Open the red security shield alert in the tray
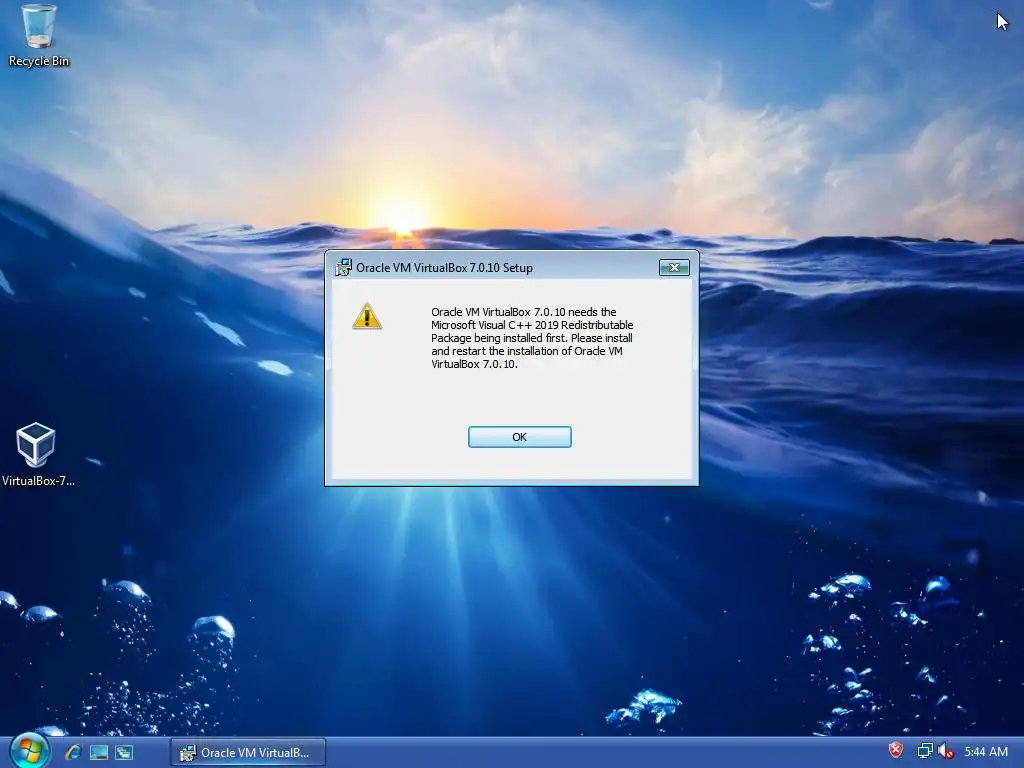The image size is (1024, 768). click(x=895, y=750)
